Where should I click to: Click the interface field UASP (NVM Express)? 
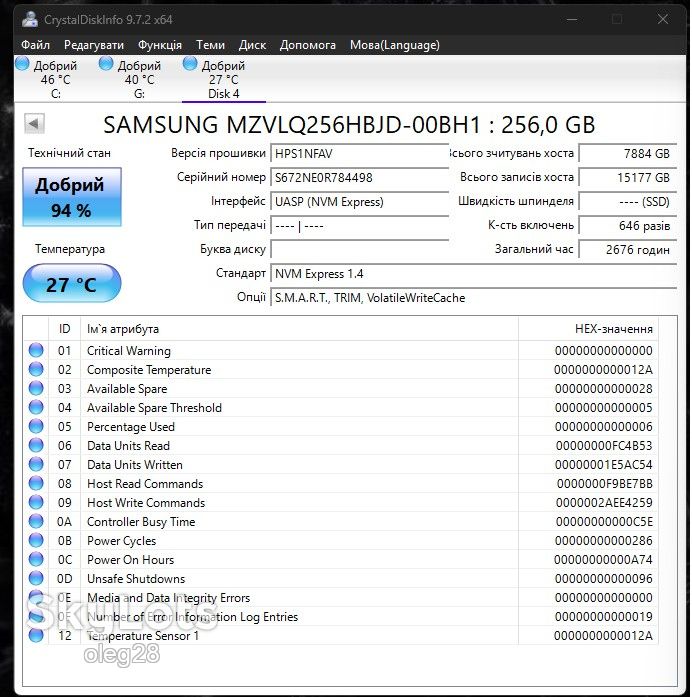[360, 202]
